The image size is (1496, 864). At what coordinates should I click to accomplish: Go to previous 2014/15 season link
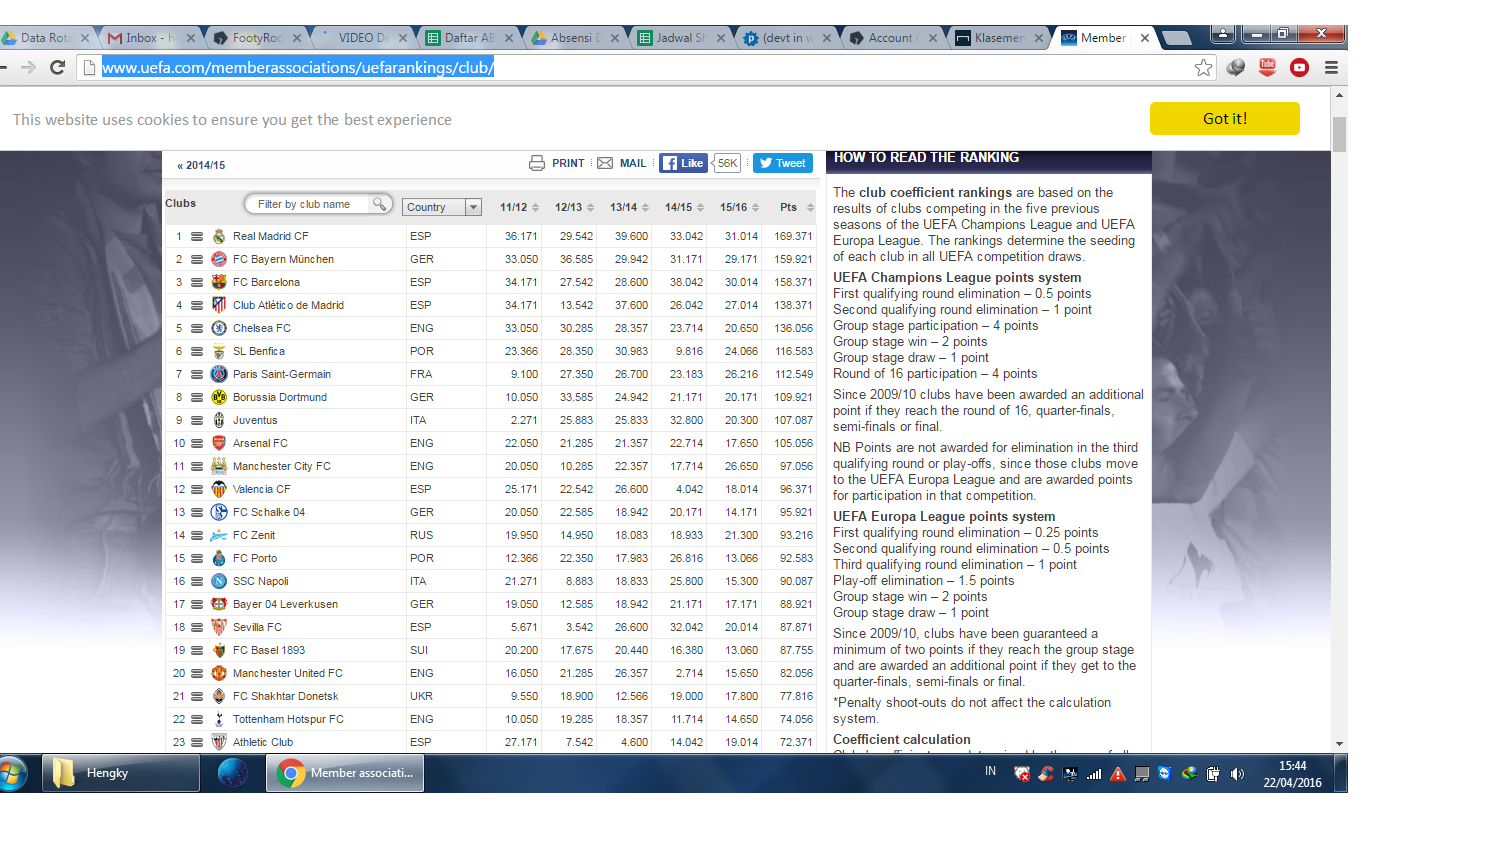tap(201, 165)
